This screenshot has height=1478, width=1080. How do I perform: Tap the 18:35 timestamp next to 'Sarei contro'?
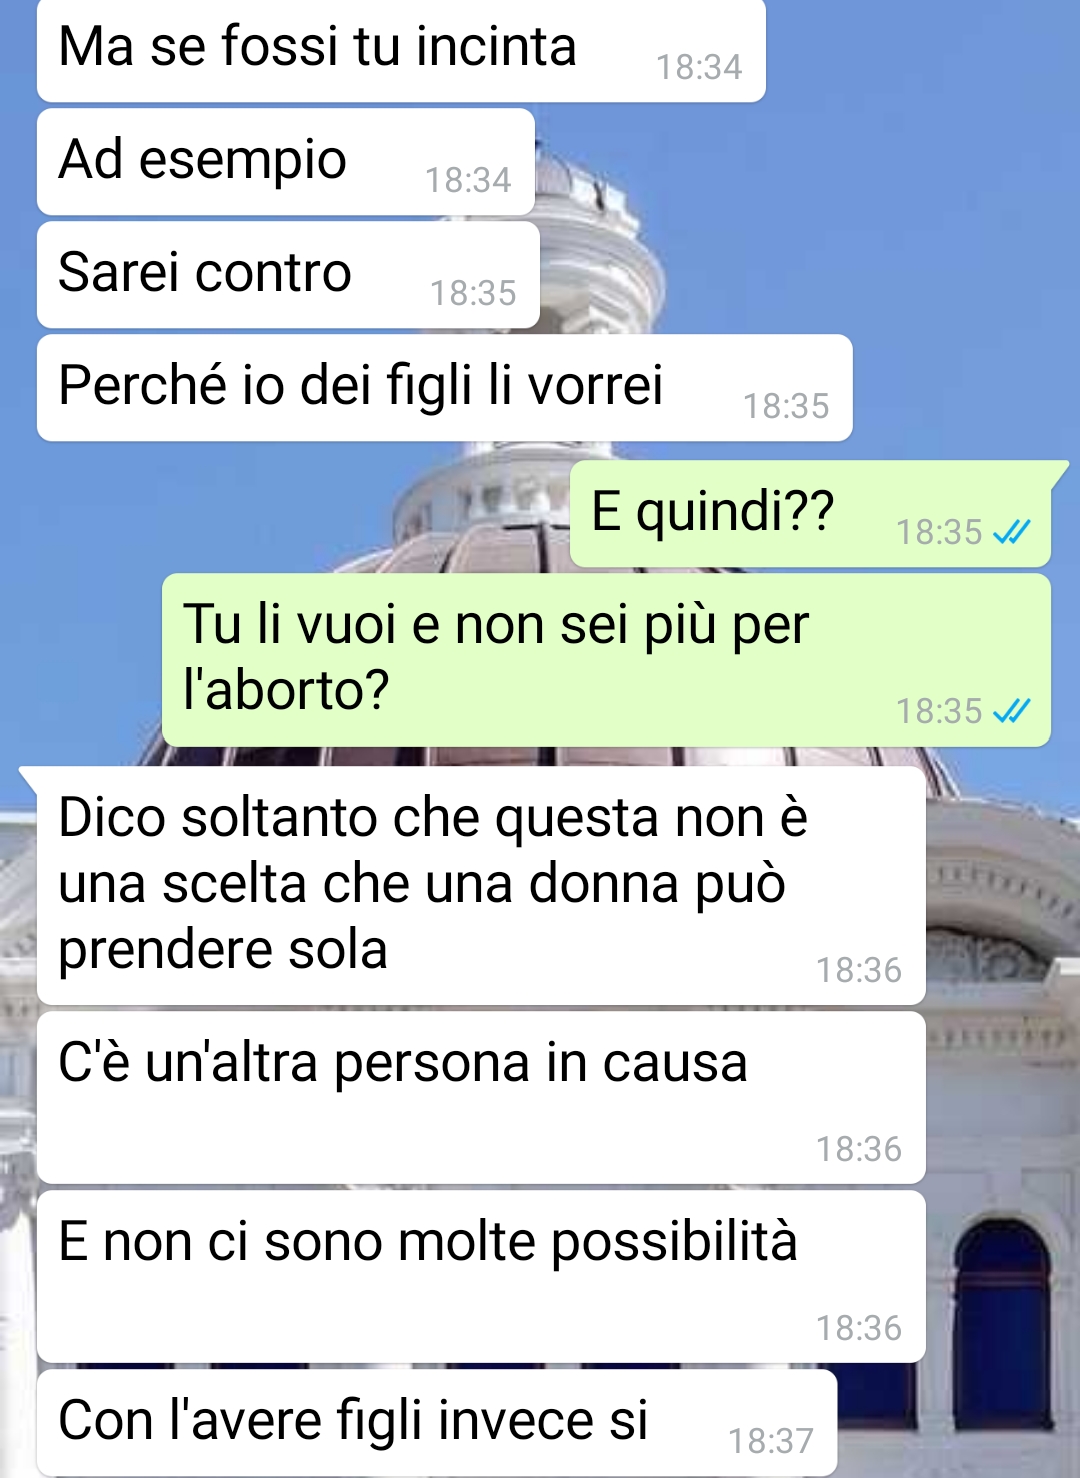[473, 293]
